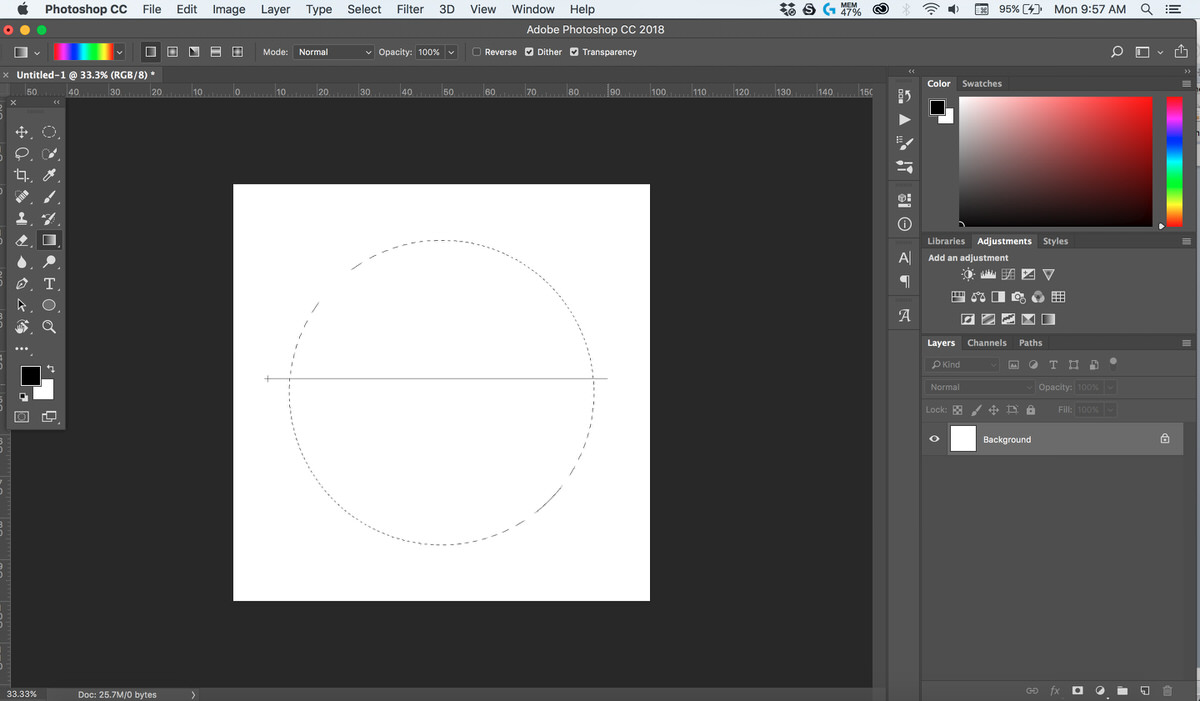Swap foreground and background colors
The image size is (1200, 701).
[50, 369]
